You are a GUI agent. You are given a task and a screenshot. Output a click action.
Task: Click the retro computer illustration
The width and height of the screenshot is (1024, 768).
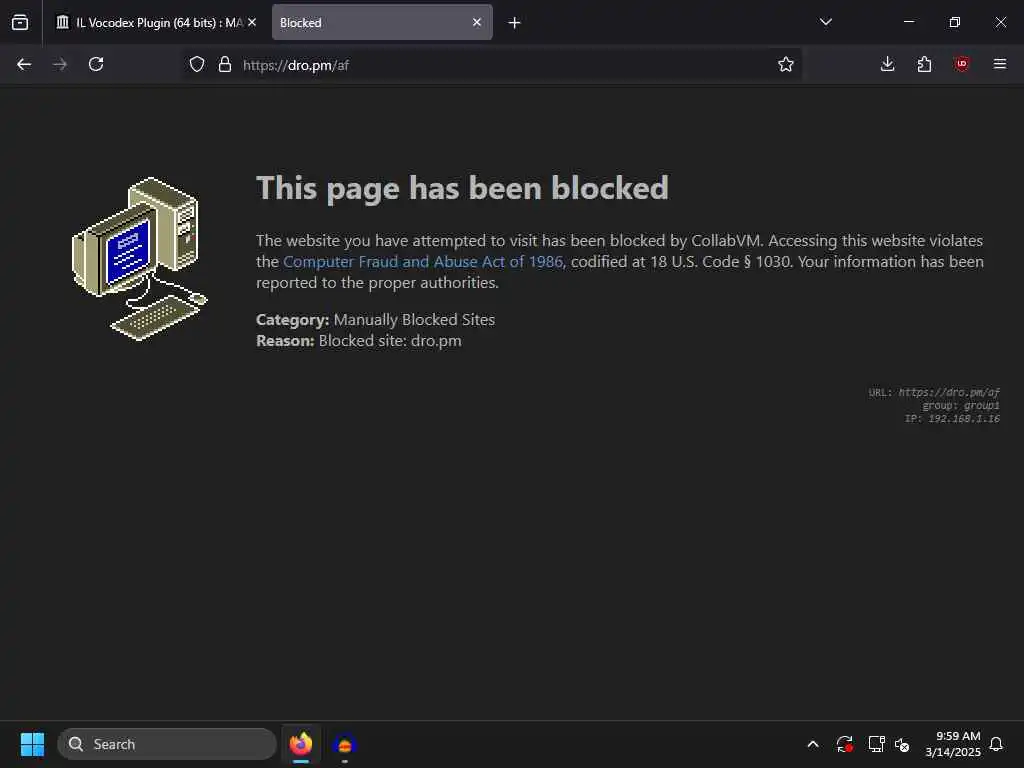coord(139,259)
